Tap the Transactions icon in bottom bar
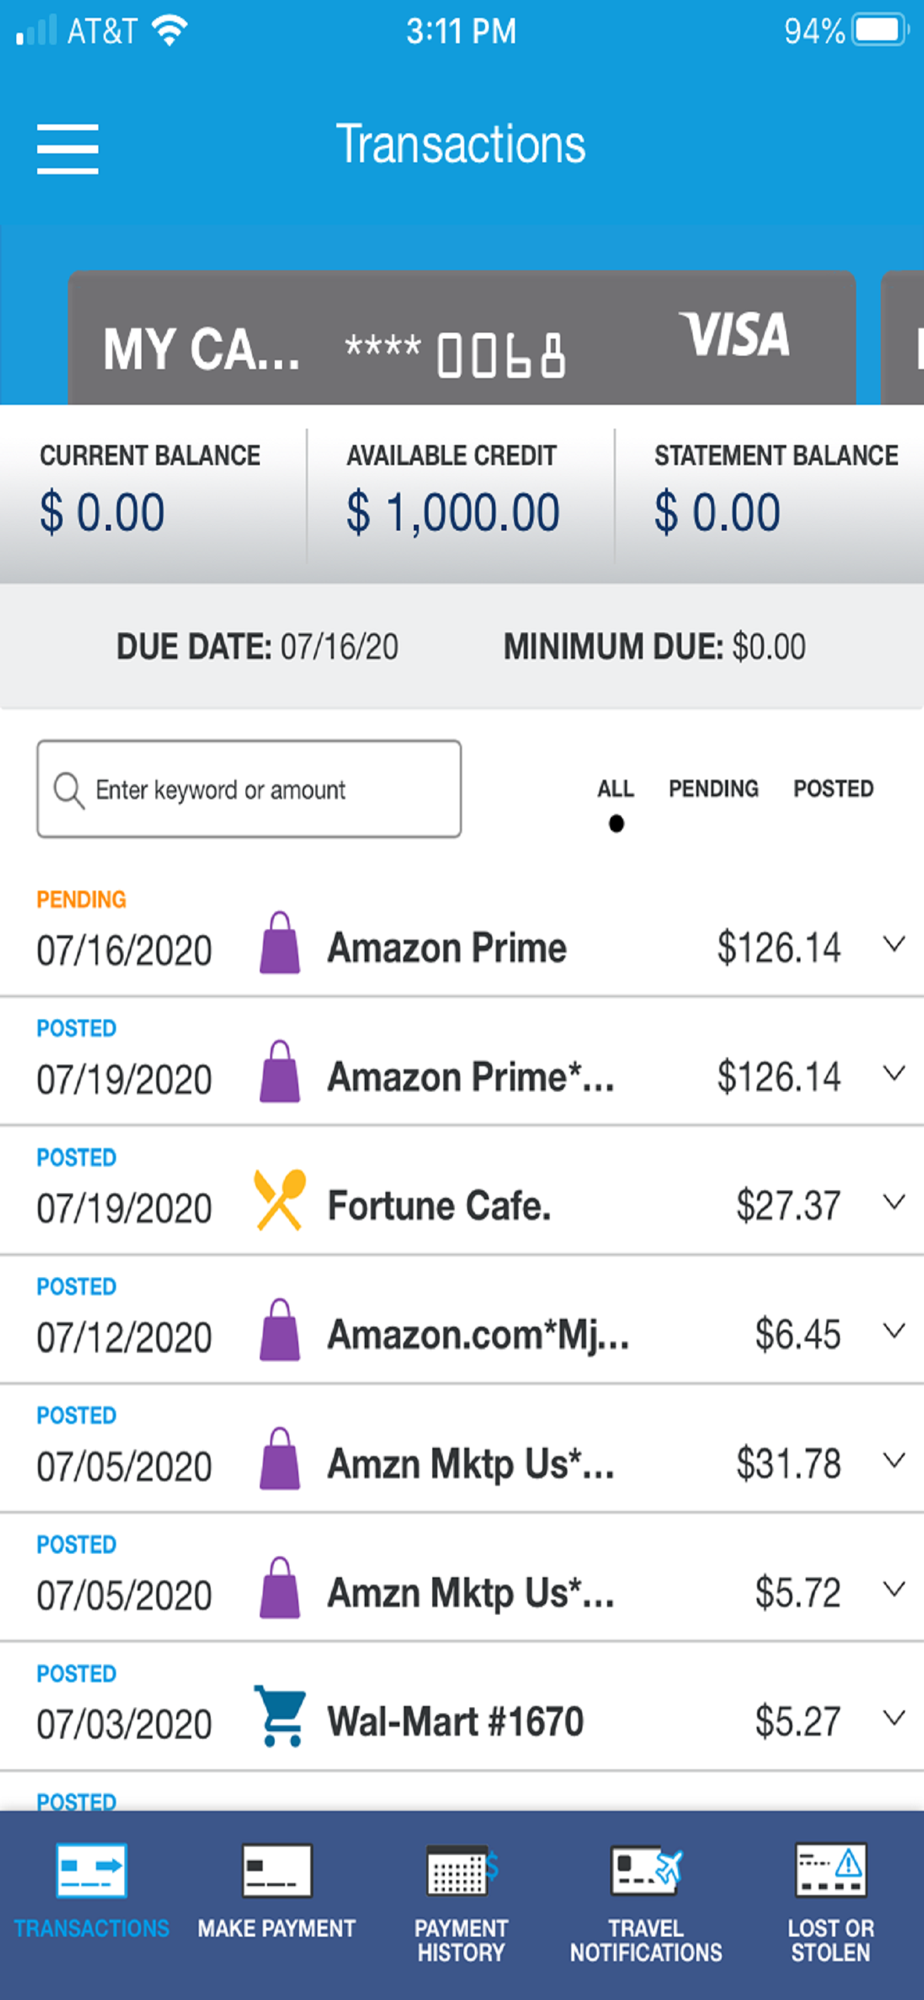 [x=92, y=1871]
